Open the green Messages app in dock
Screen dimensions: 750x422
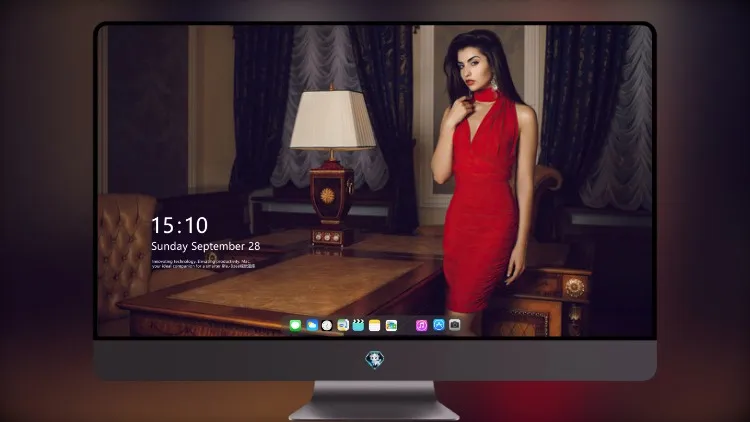(295, 325)
